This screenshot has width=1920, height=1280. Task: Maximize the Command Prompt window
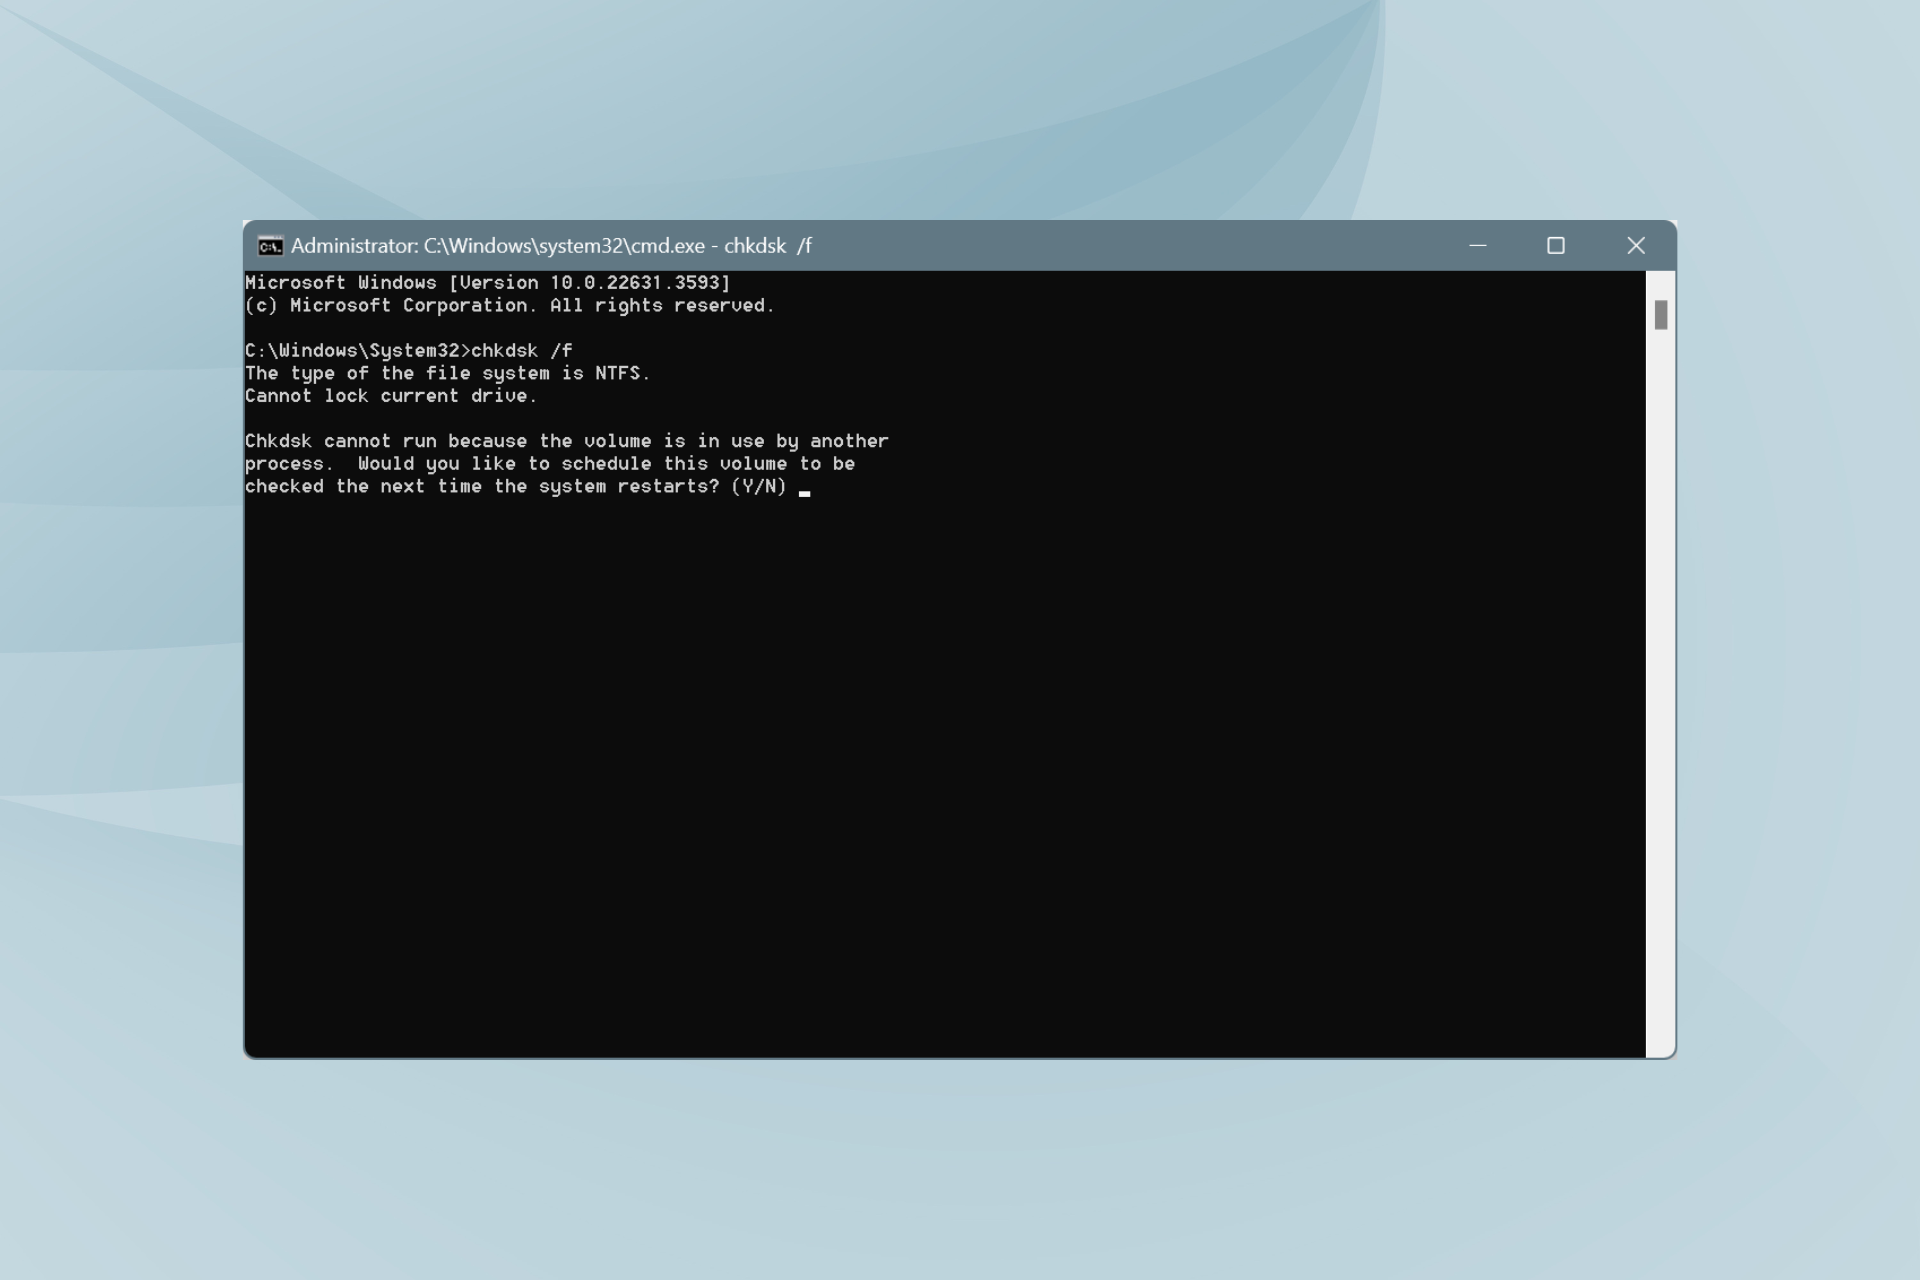tap(1555, 245)
